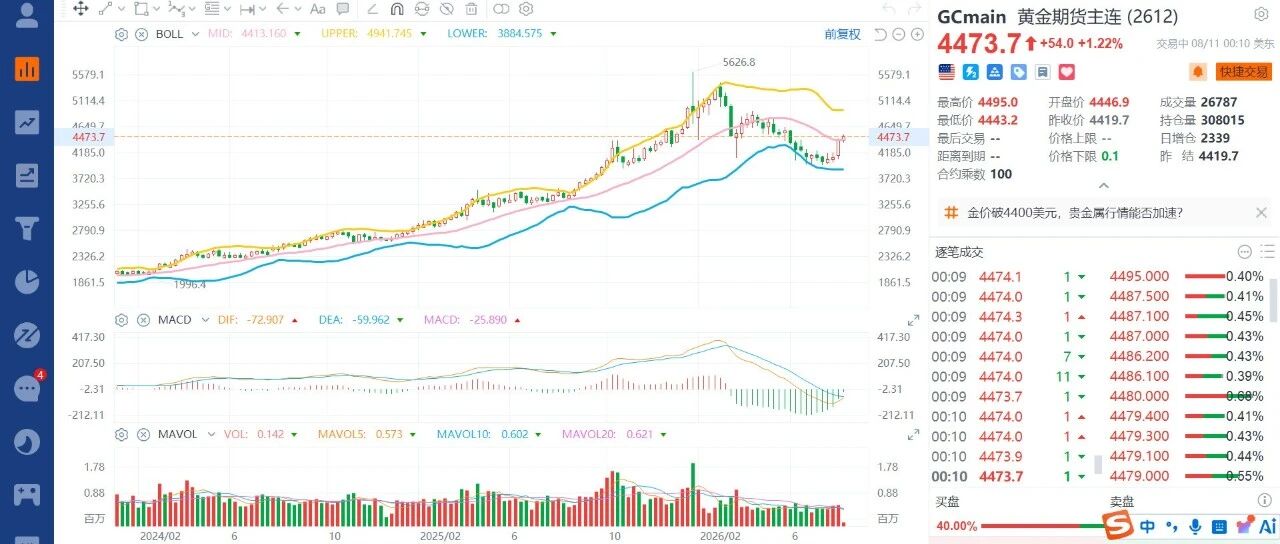1280x544 pixels.
Task: Click the 前复权 adjustment option
Action: tap(842, 34)
